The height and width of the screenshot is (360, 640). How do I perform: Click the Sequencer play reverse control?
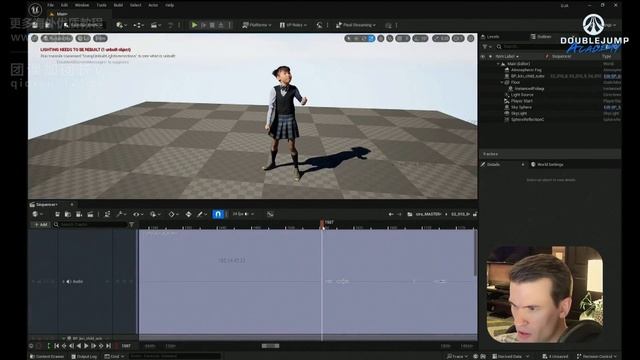click(79, 346)
